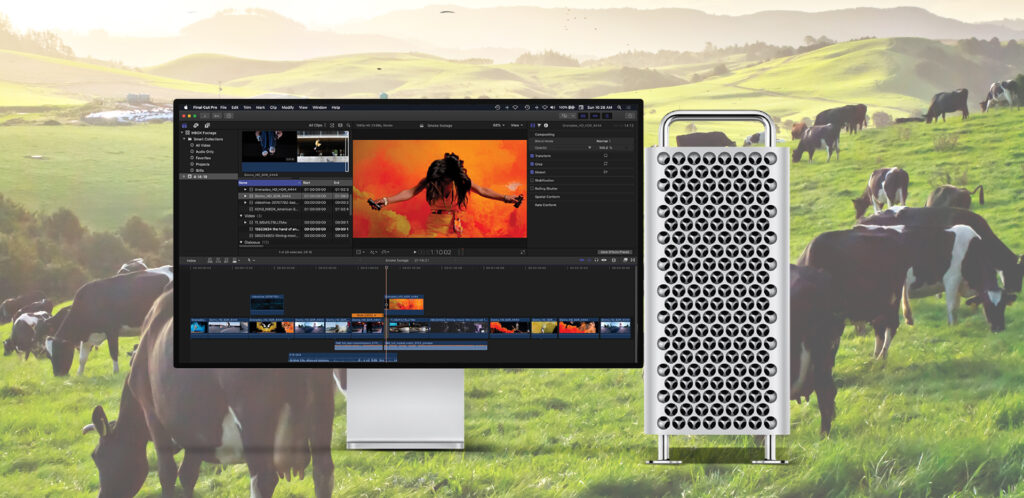
Task: Open the retime speed dropdown
Action: [x=385, y=252]
